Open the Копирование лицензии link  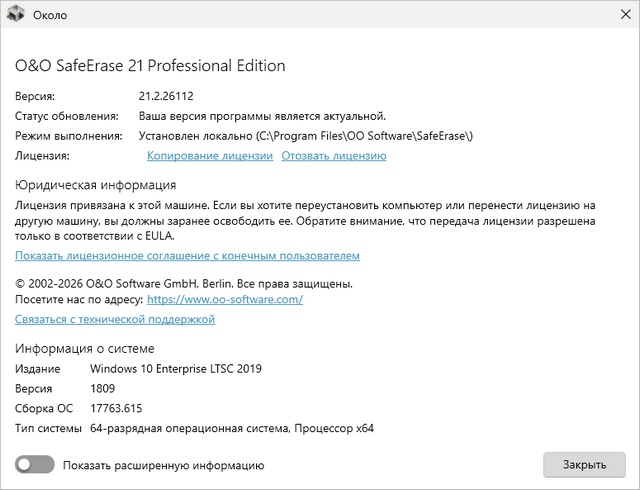[209, 156]
